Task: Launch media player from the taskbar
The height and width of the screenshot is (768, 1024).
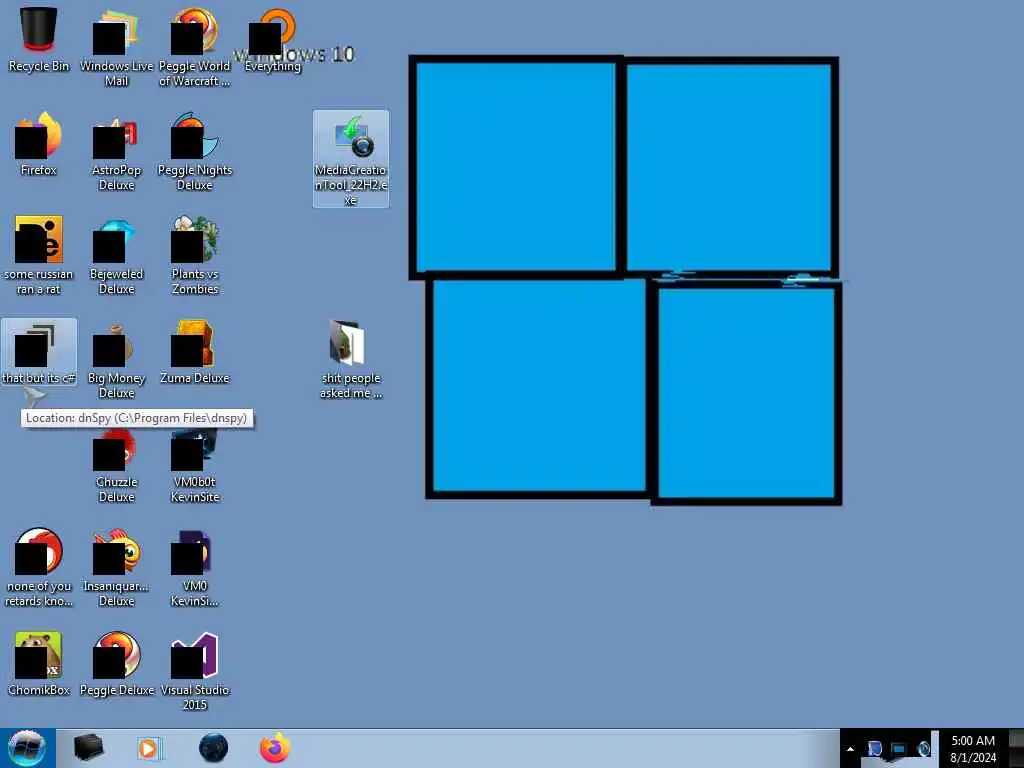Action: [x=149, y=748]
